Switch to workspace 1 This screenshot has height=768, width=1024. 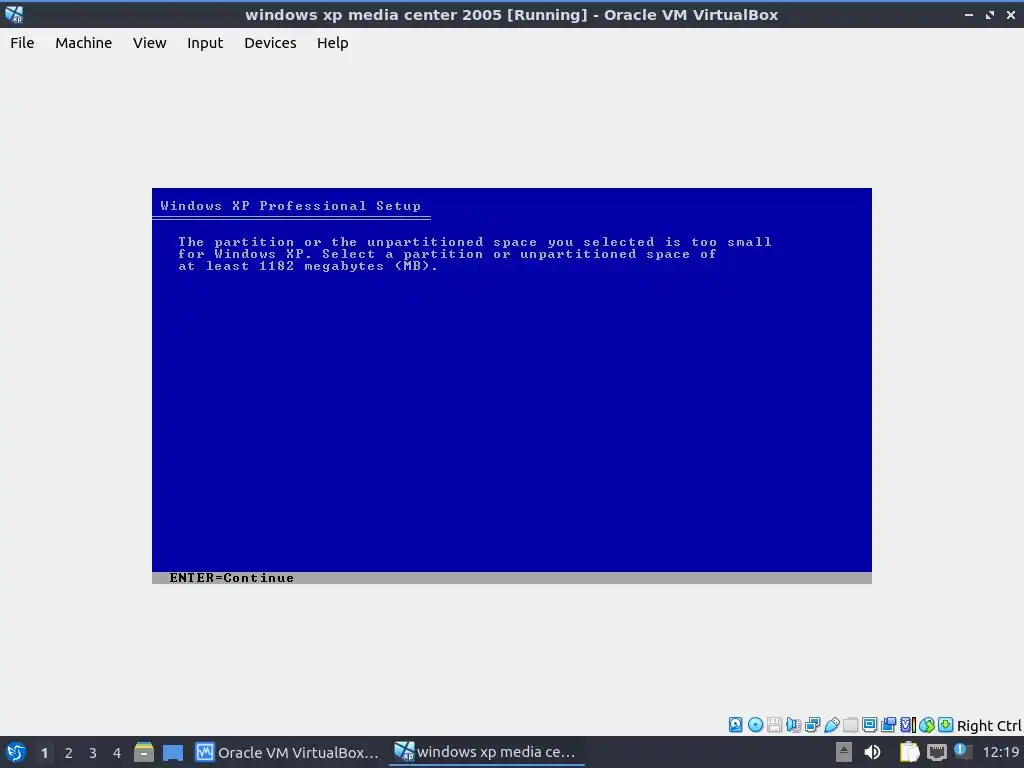click(44, 753)
